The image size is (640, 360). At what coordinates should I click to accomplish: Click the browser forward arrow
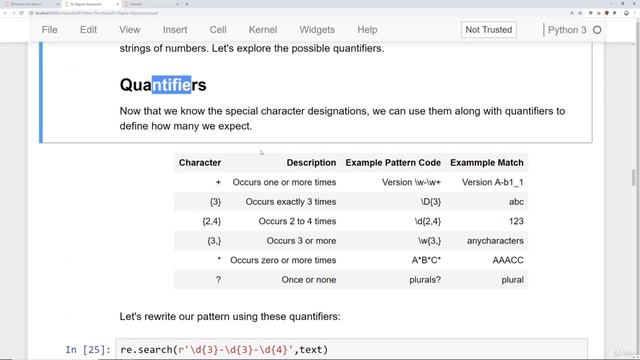[x=13, y=13]
